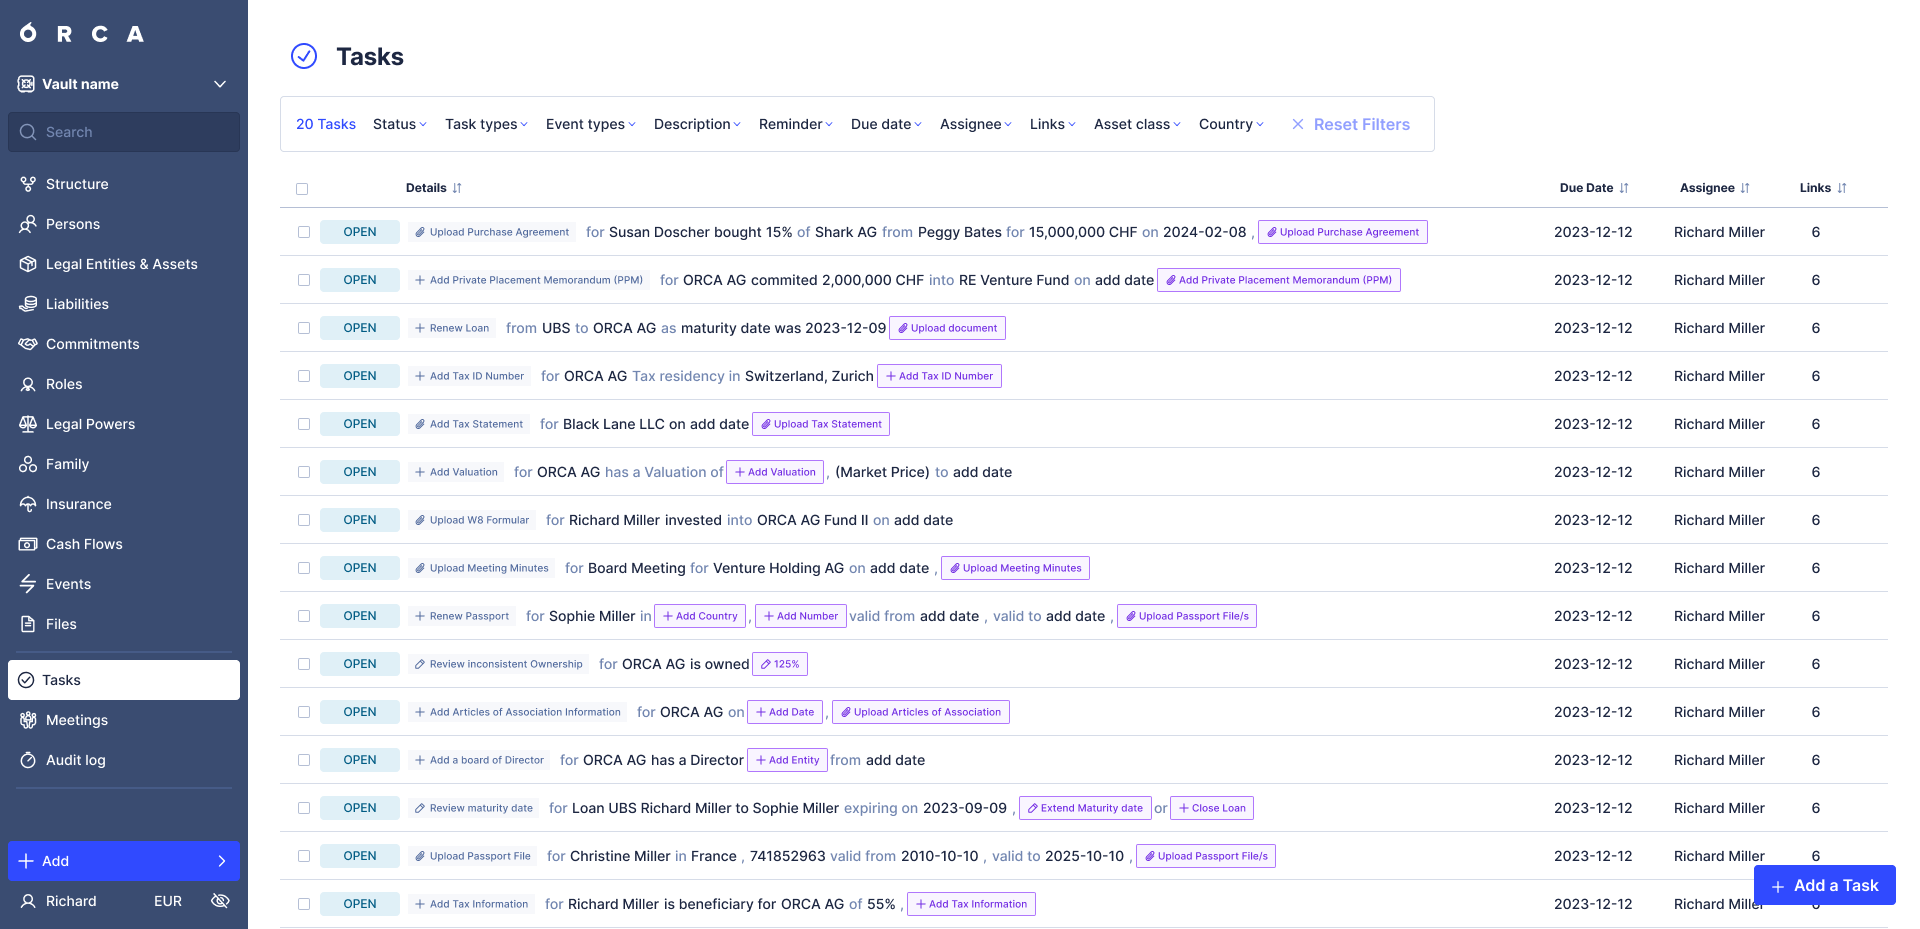Screen dimensions: 1920x929
Task: Focus the sidebar Search field
Action: [x=124, y=132]
